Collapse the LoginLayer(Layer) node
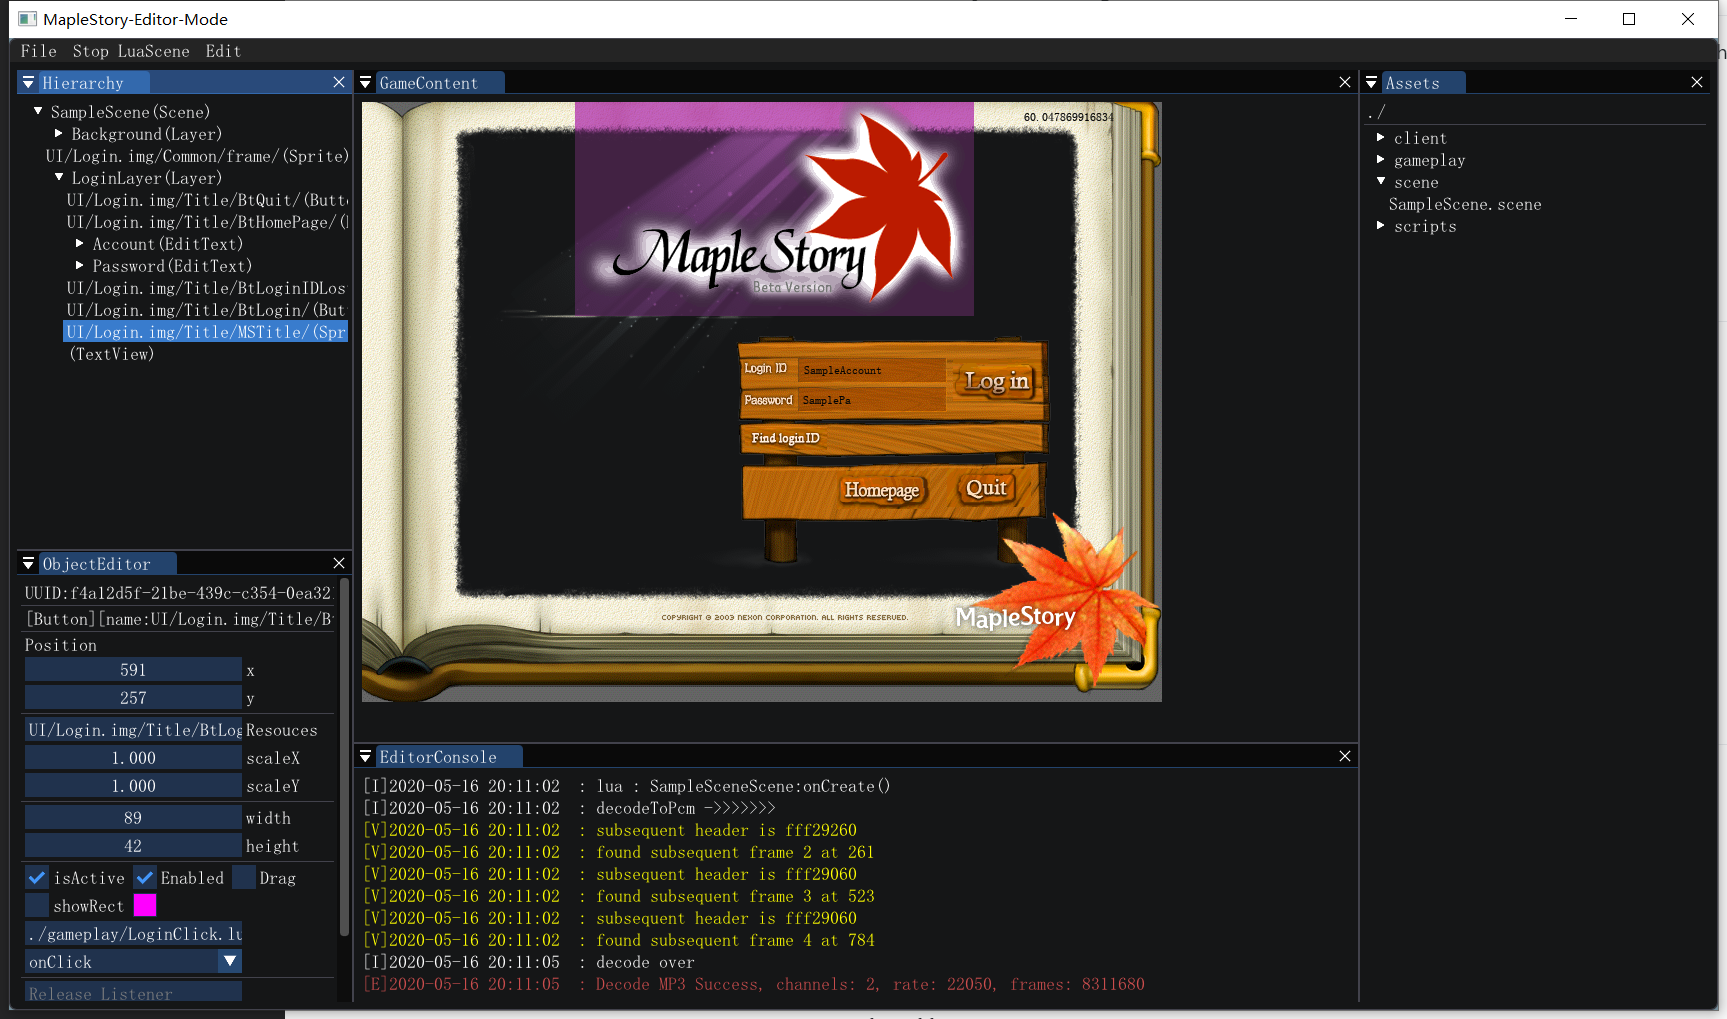This screenshot has width=1727, height=1019. click(x=59, y=177)
